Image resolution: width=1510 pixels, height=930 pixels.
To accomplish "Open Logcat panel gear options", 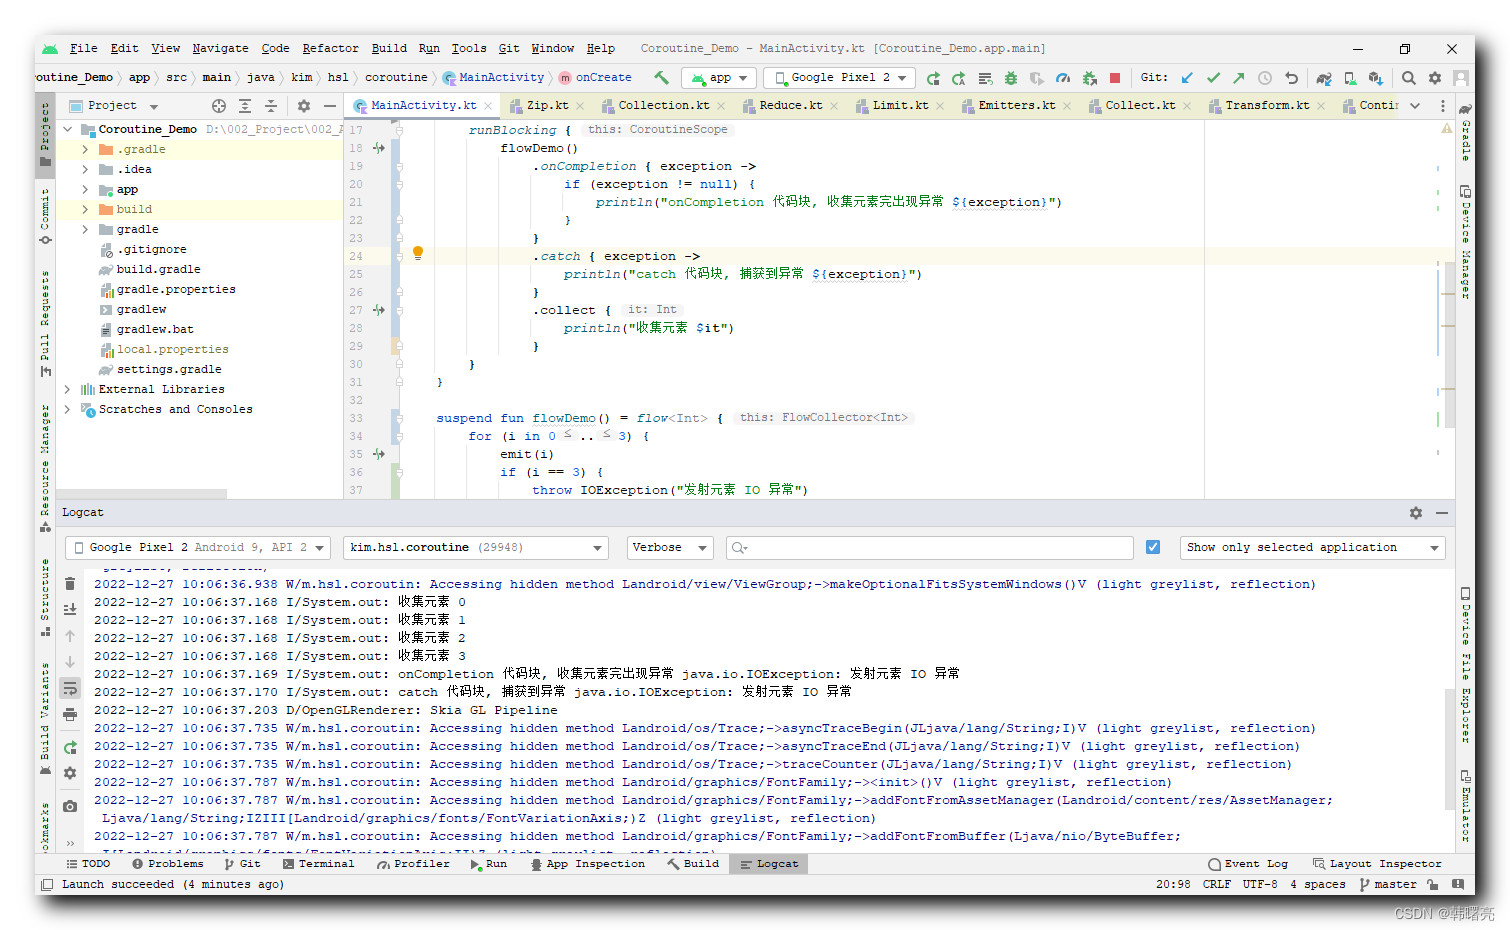I will coord(1416,513).
